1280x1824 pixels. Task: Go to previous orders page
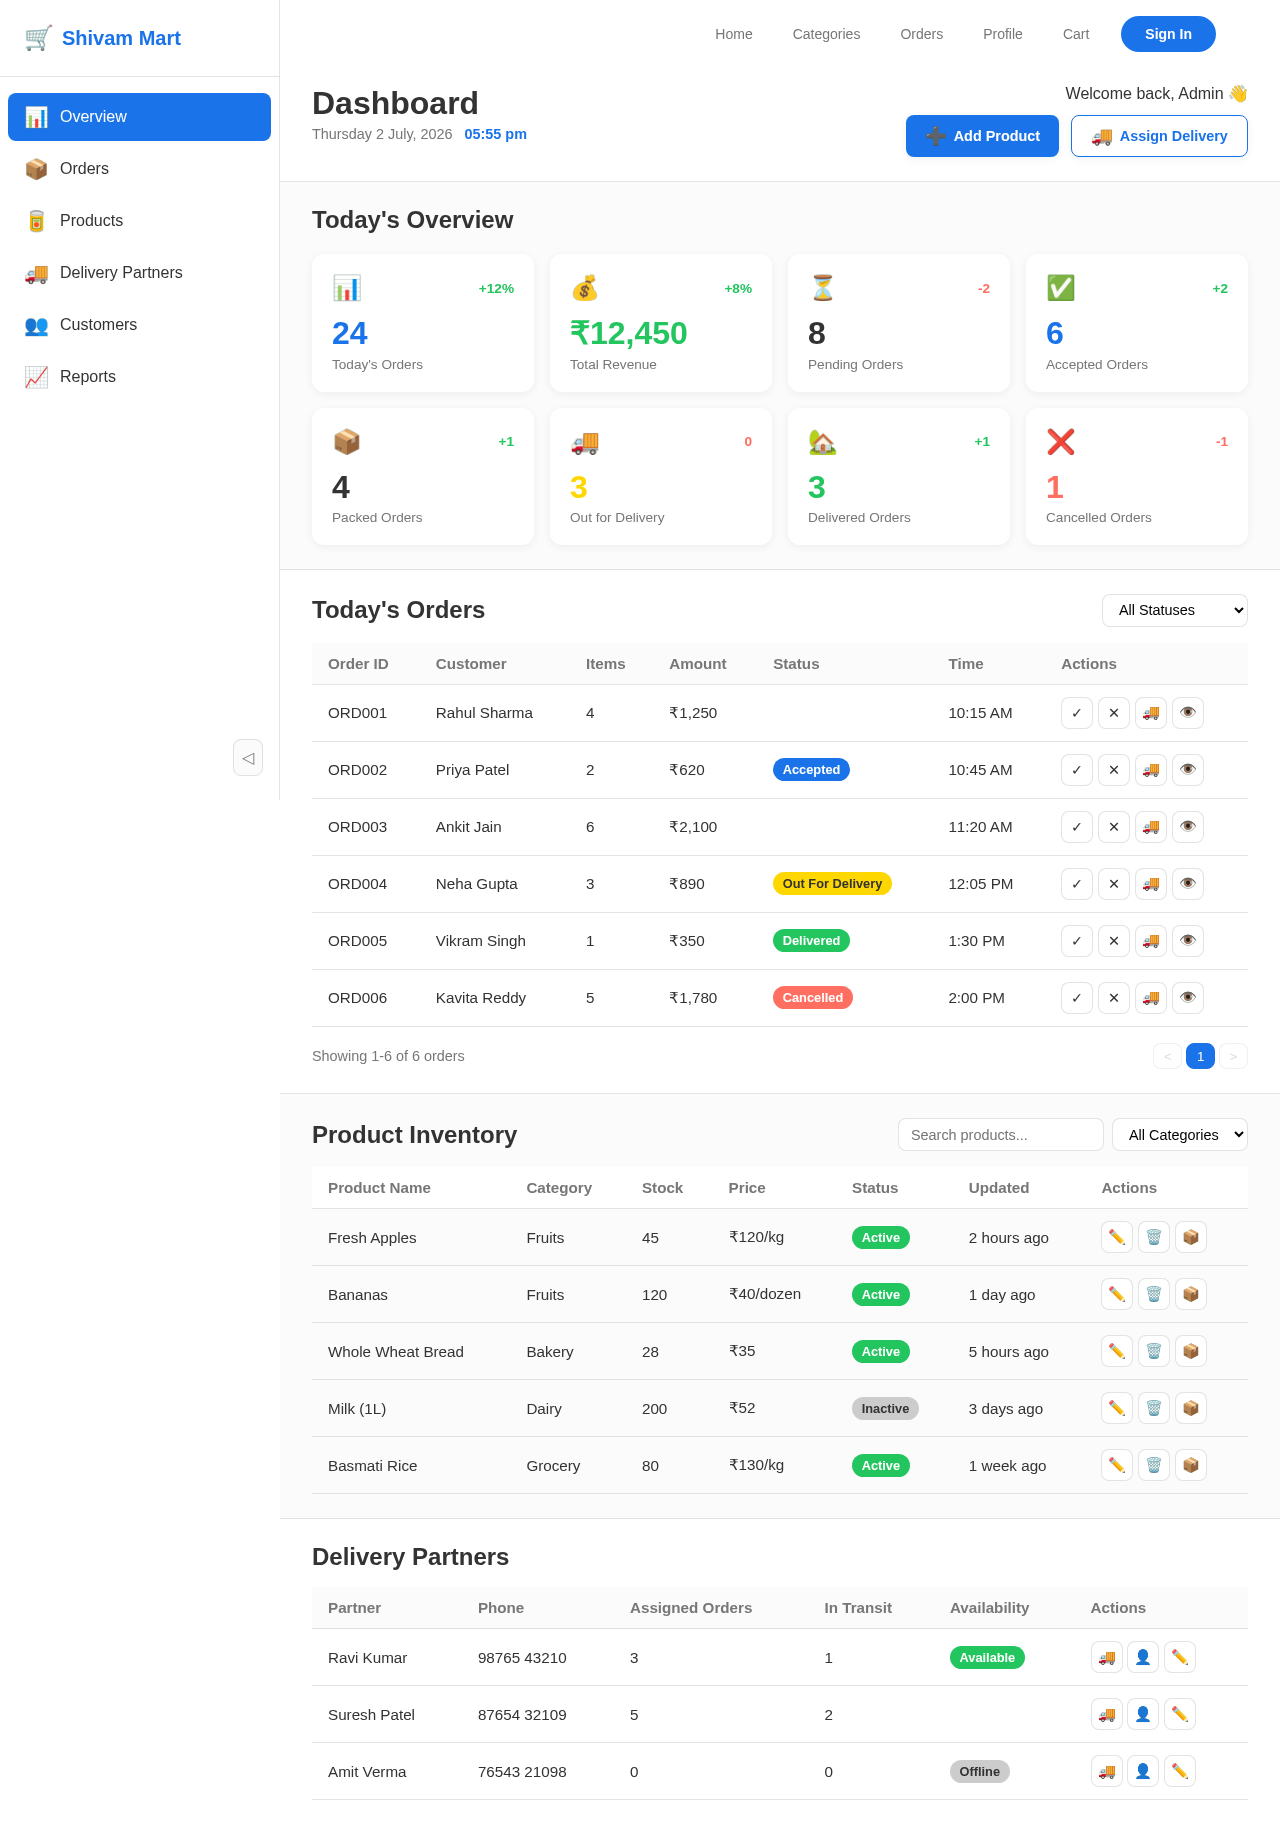click(1167, 1056)
